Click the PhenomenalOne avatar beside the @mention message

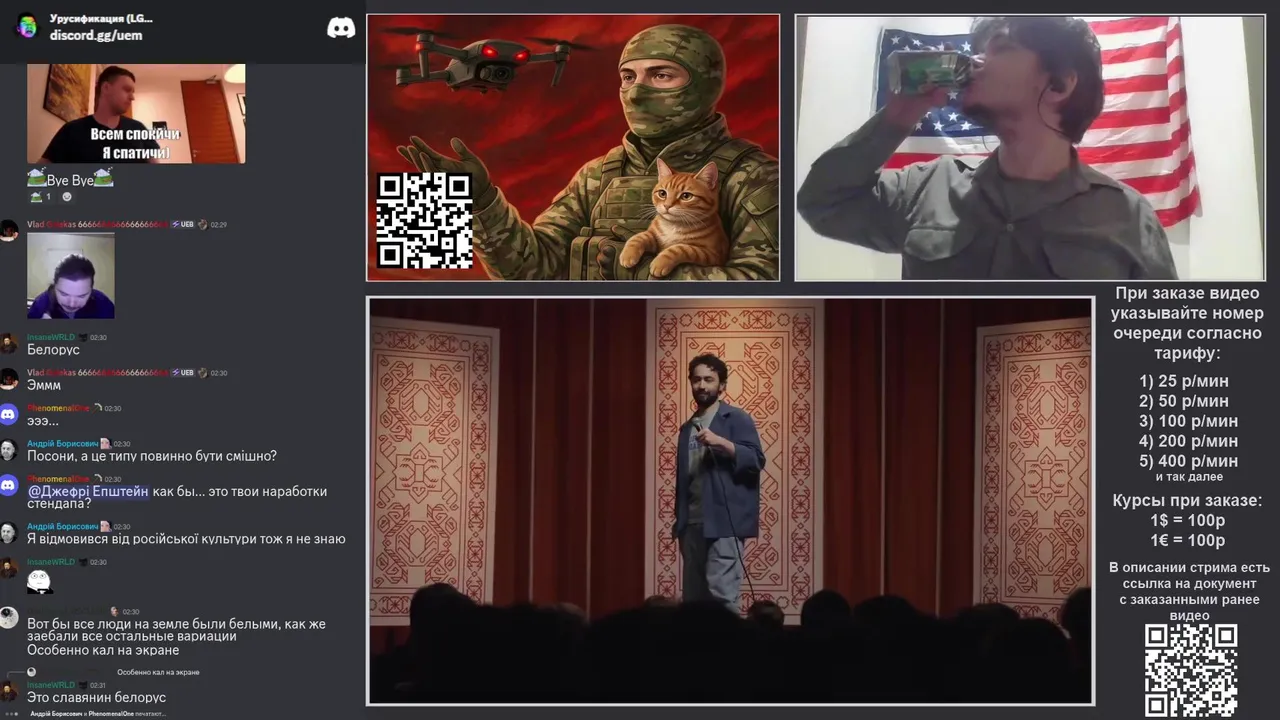[9, 485]
